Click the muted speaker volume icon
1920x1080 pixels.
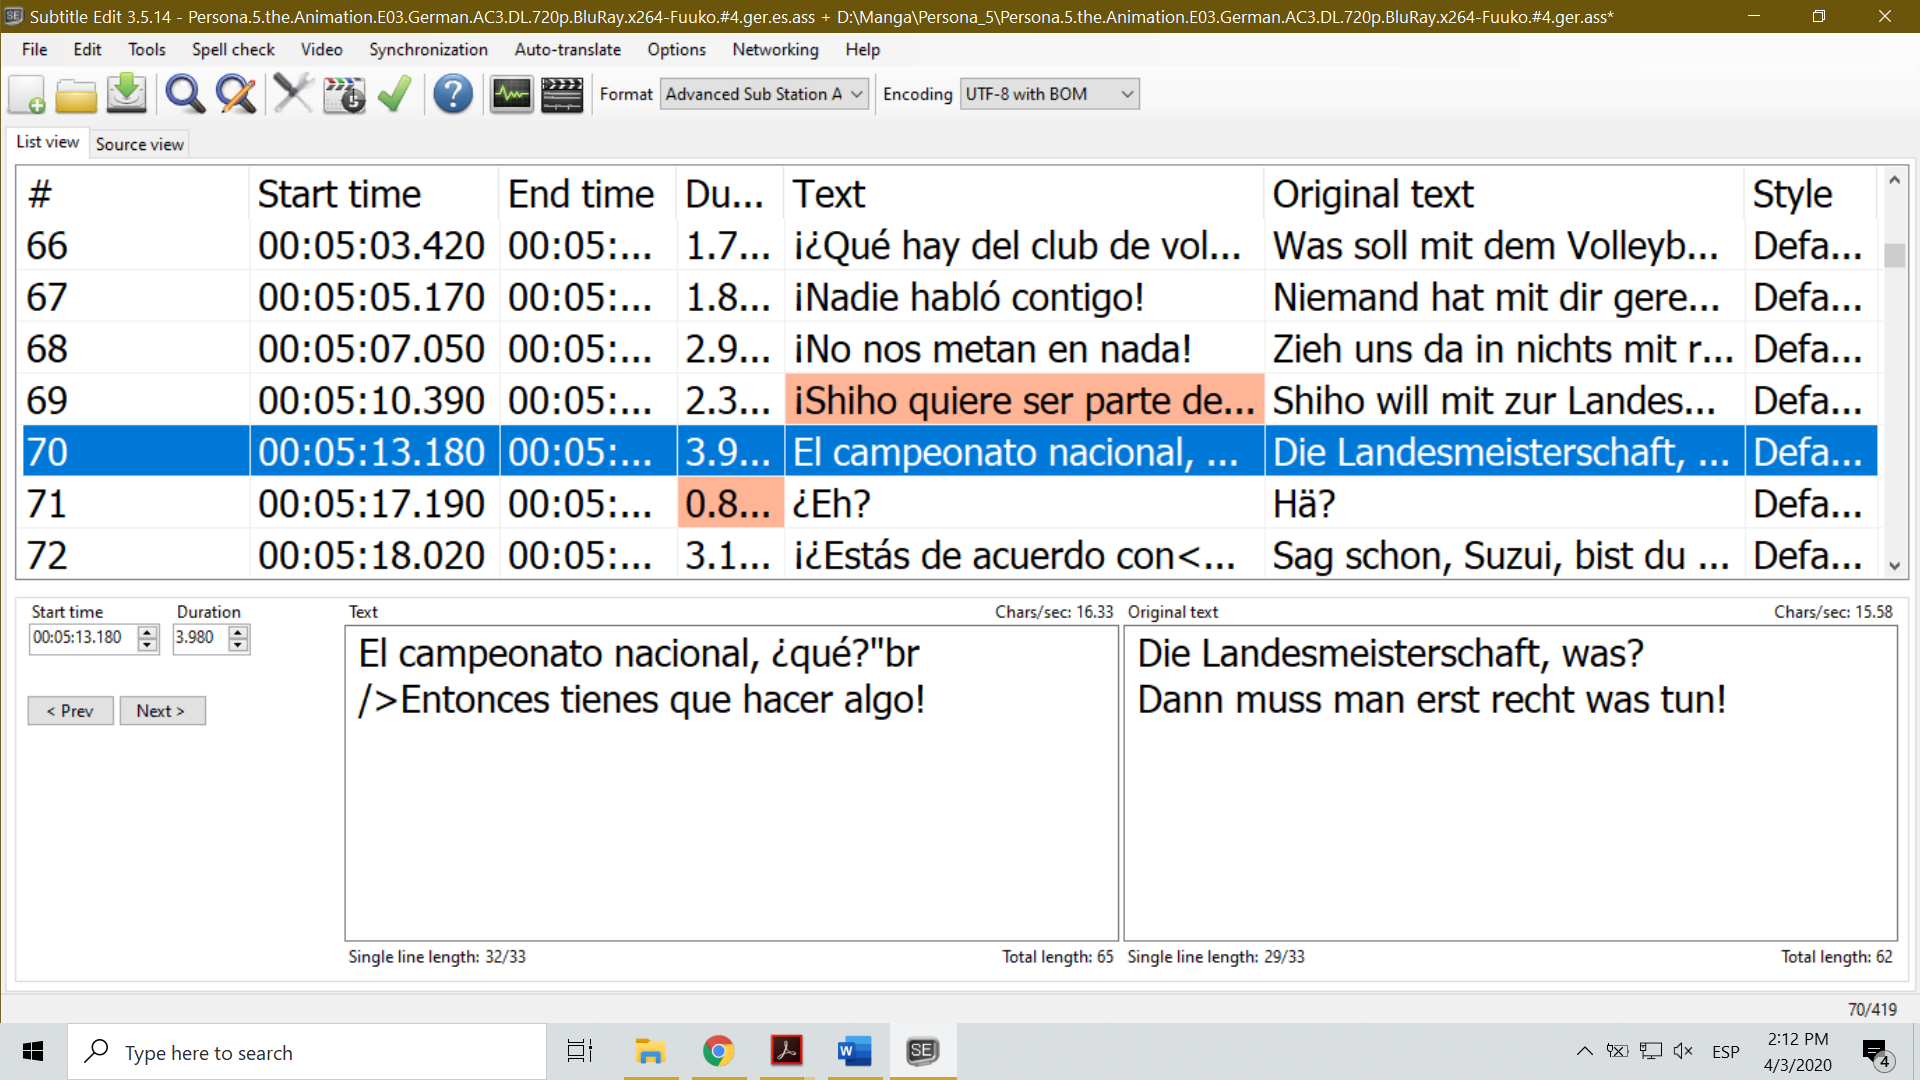tap(1683, 1051)
